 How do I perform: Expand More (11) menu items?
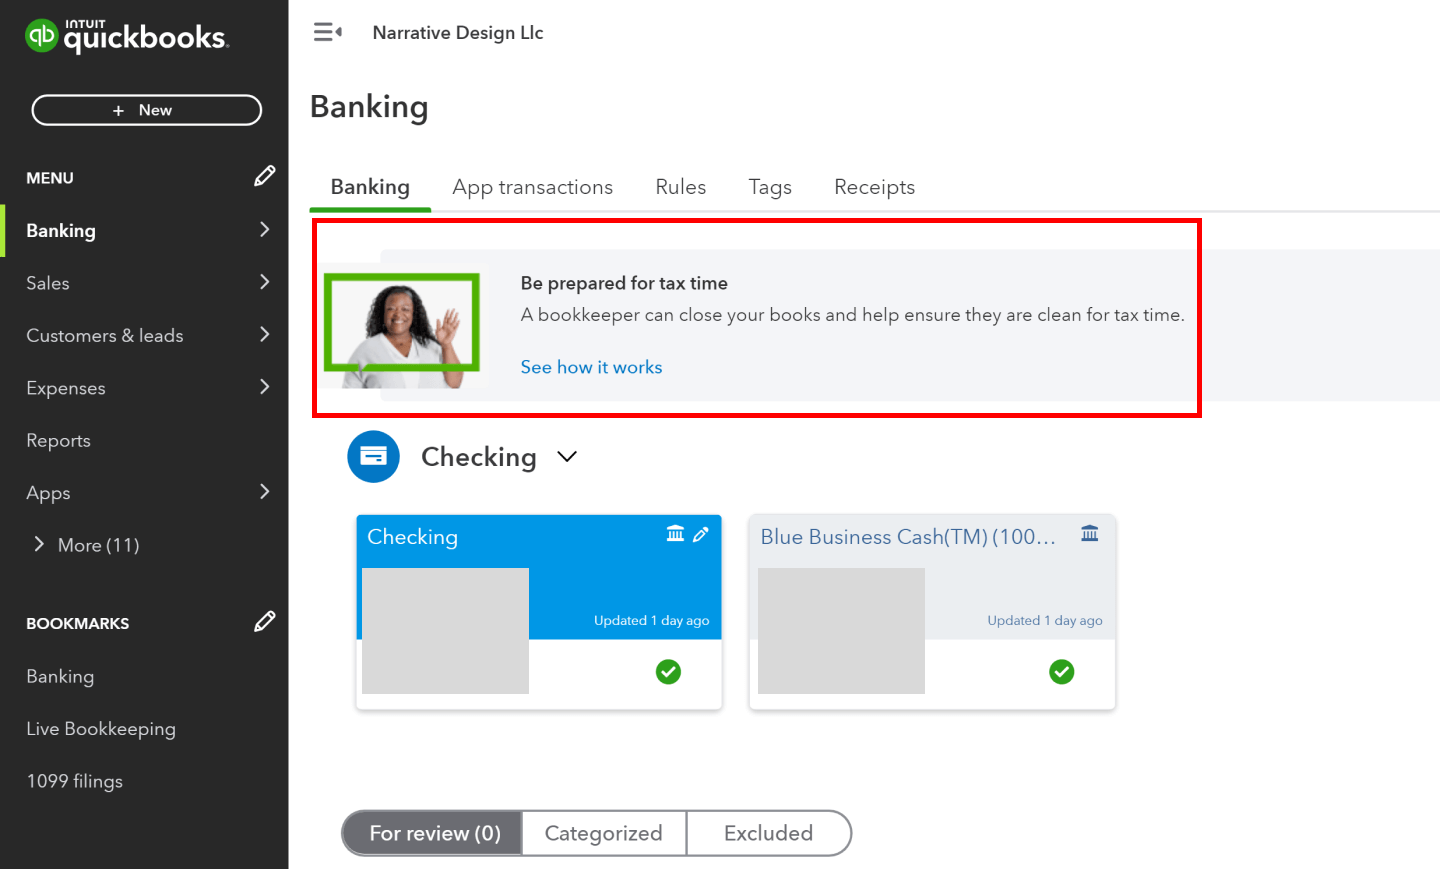point(87,545)
